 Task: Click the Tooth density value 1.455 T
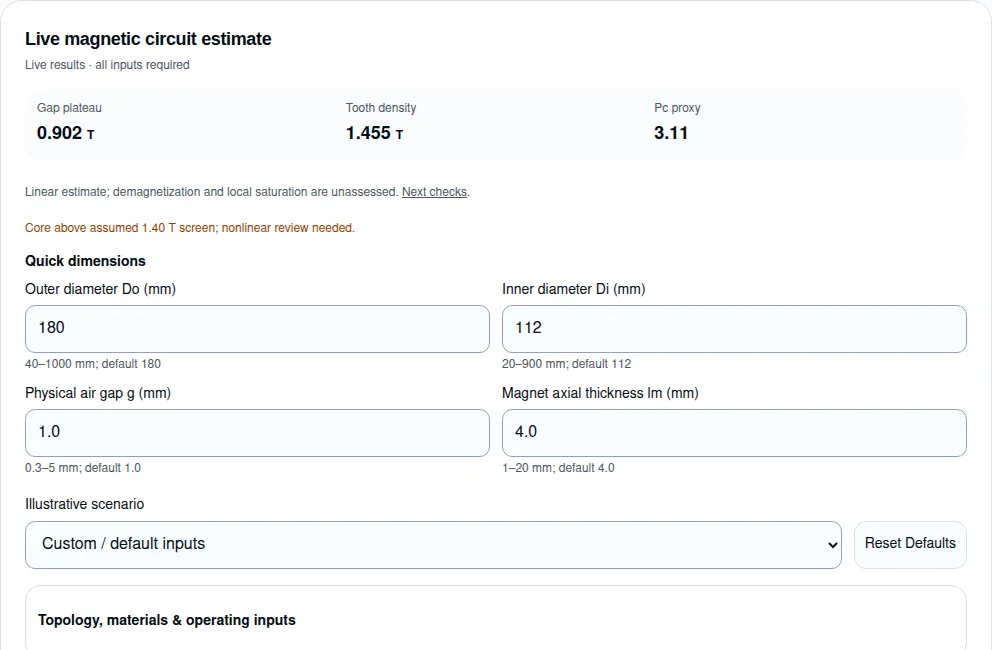tap(375, 133)
